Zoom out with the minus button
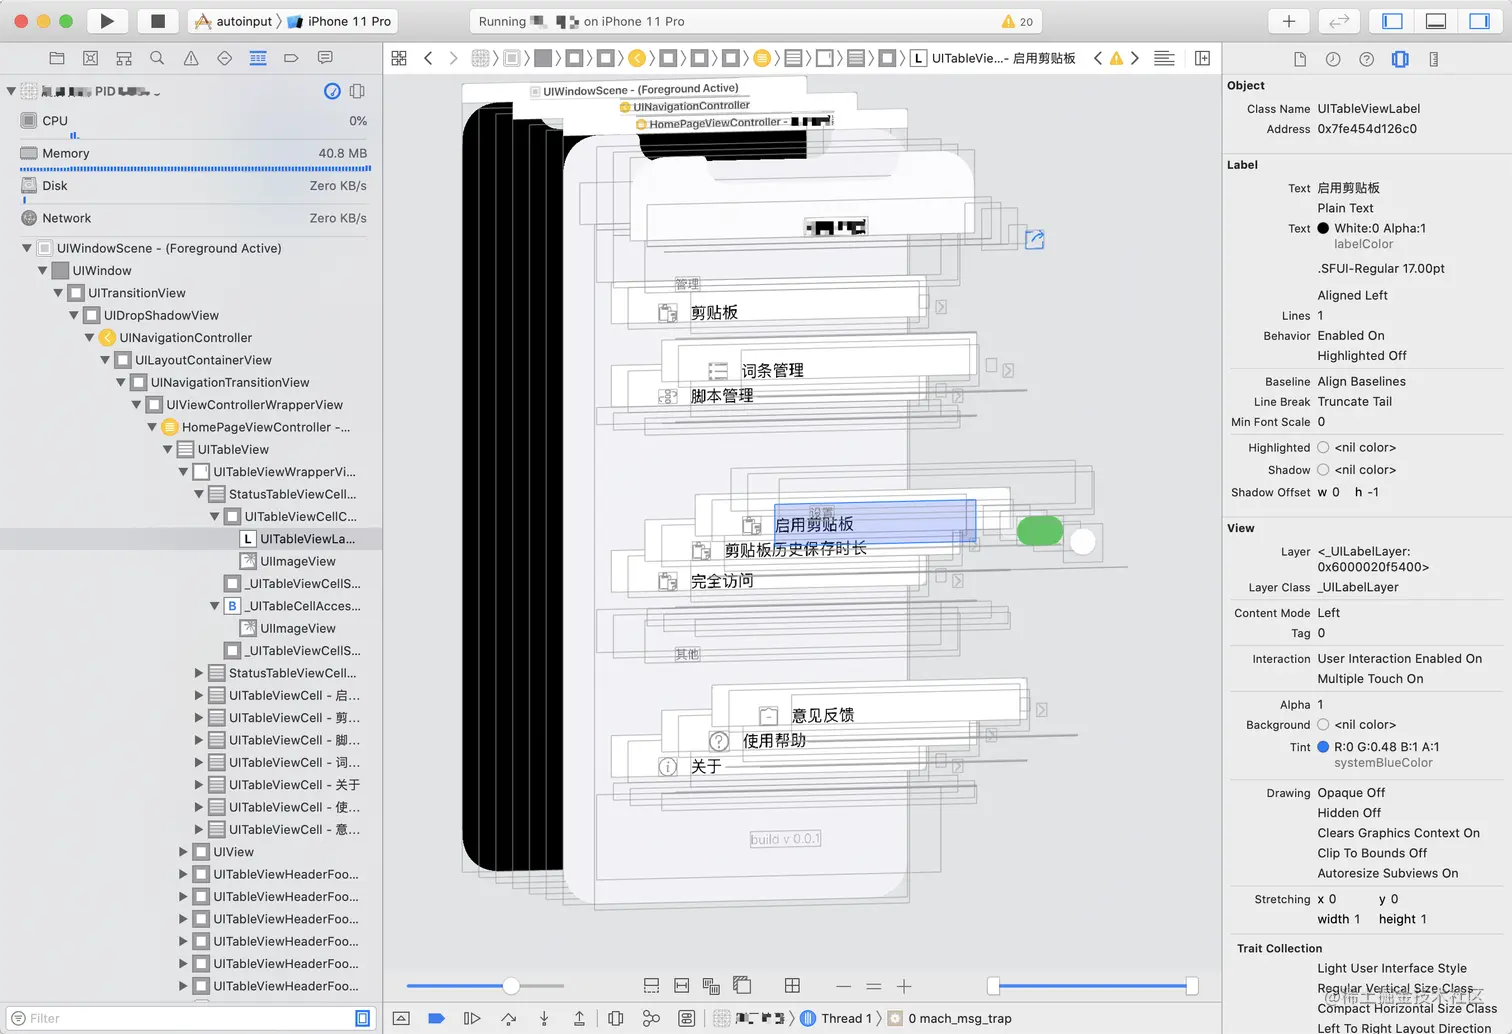The image size is (1512, 1034). [843, 986]
